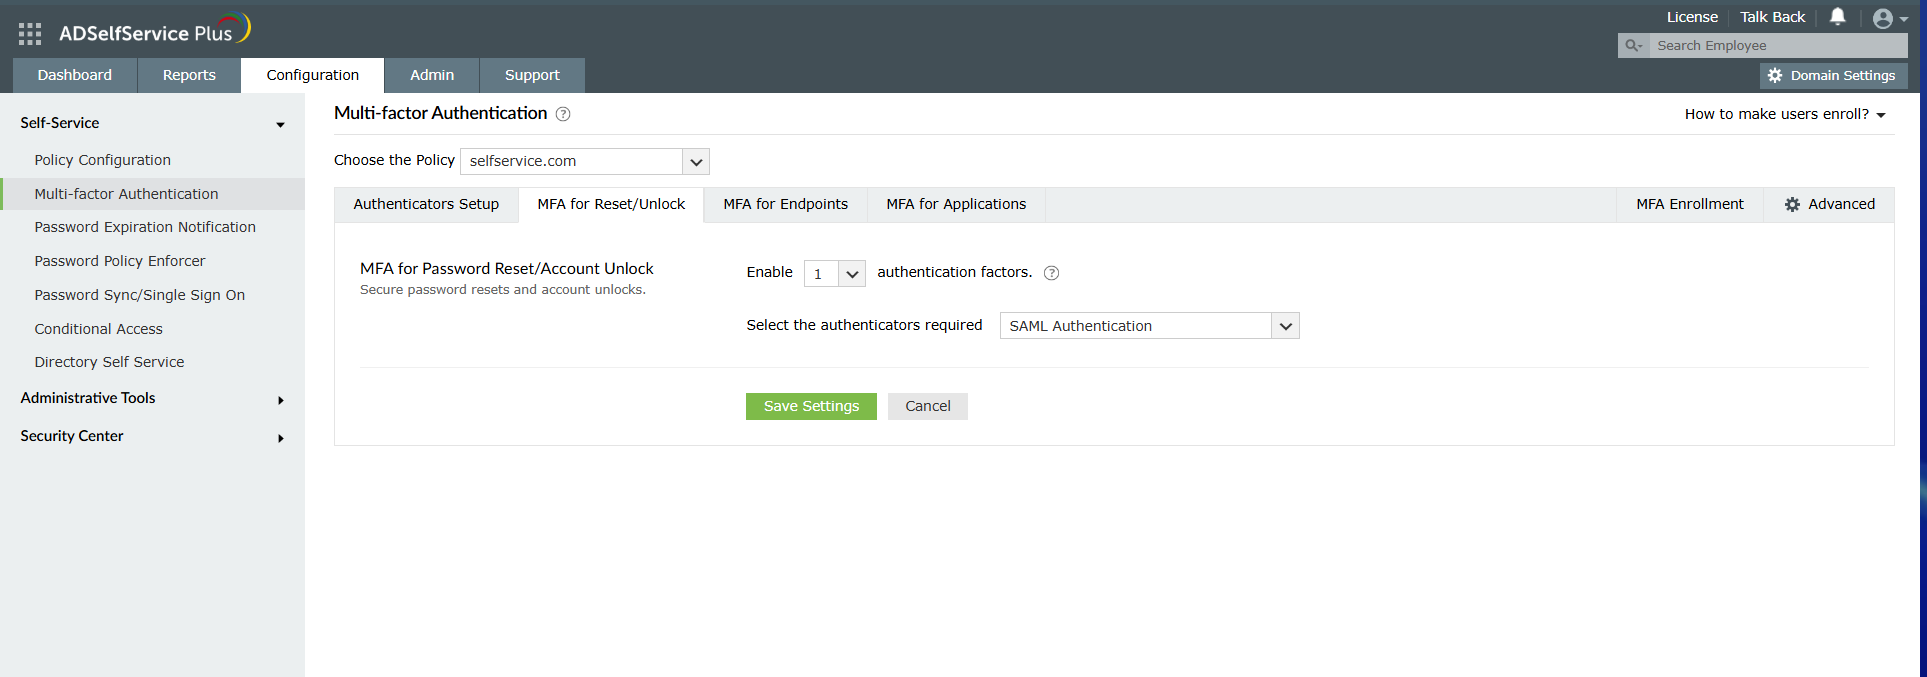Open the user account avatar menu
1927x677 pixels.
[x=1888, y=18]
